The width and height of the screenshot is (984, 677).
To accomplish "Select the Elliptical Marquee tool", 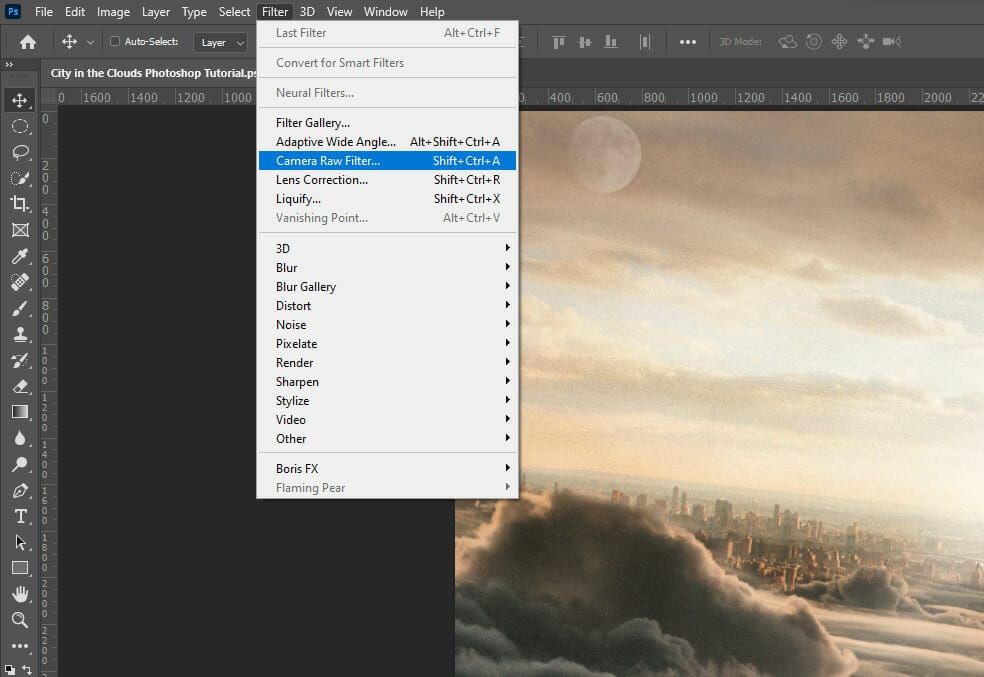I will click(x=19, y=126).
